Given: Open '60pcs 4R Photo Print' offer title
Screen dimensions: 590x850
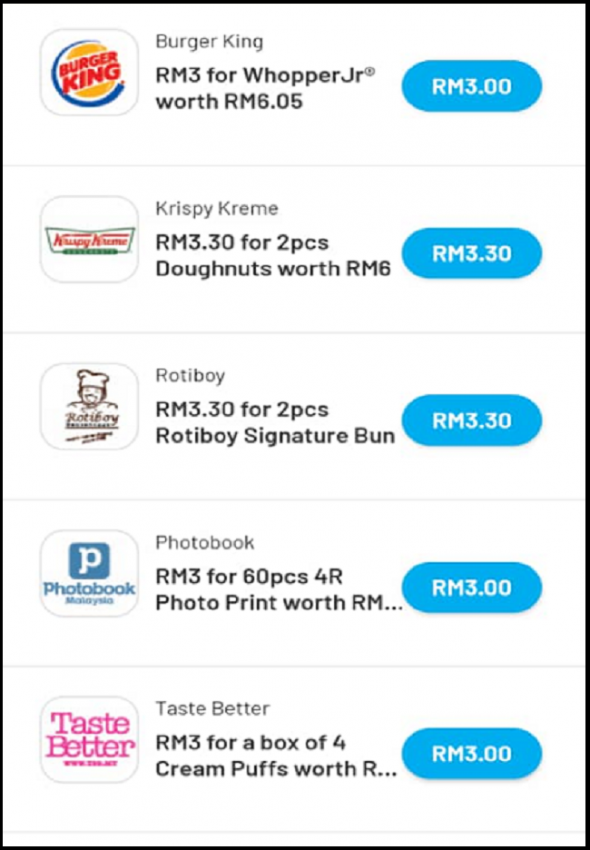Looking at the screenshot, I should (279, 589).
